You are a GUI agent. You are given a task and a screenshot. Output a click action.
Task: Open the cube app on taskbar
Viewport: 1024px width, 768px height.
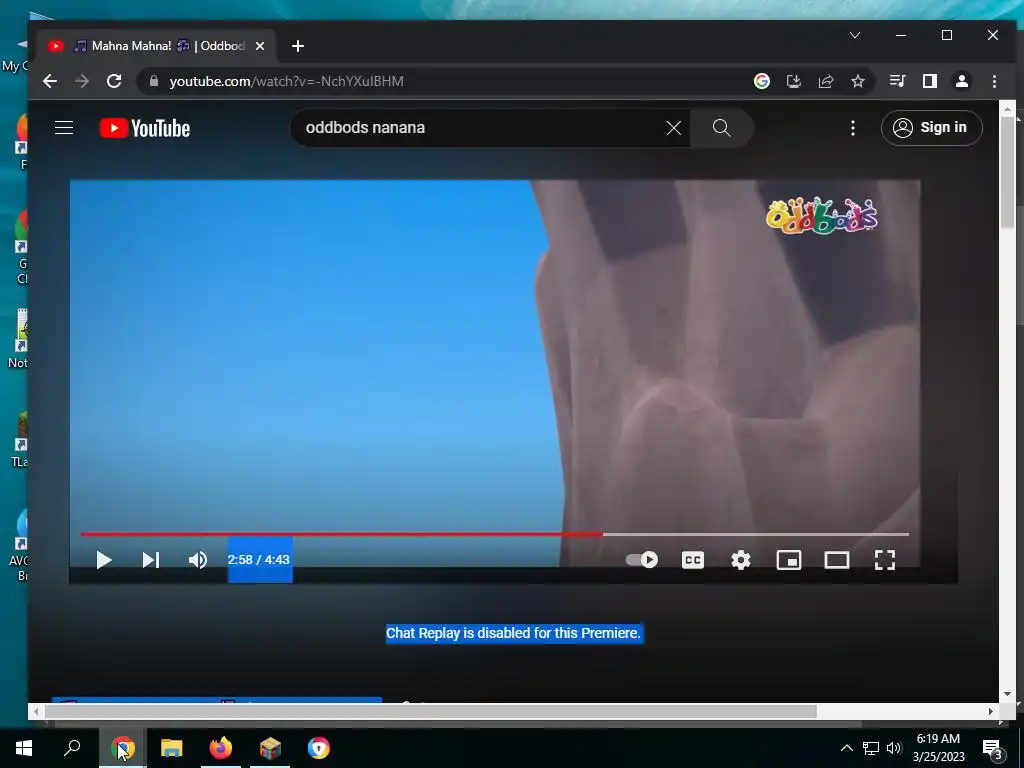click(x=270, y=748)
